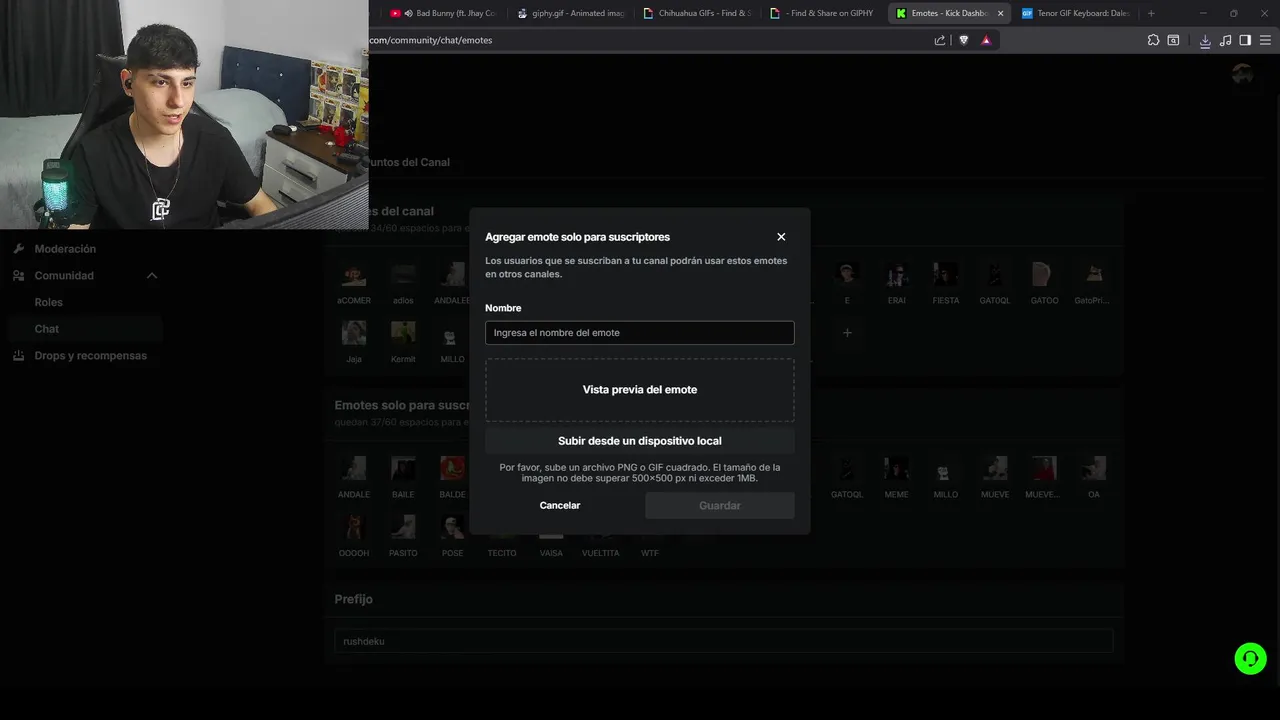Open the green support chat bubble
The image size is (1280, 720).
coord(1250,658)
